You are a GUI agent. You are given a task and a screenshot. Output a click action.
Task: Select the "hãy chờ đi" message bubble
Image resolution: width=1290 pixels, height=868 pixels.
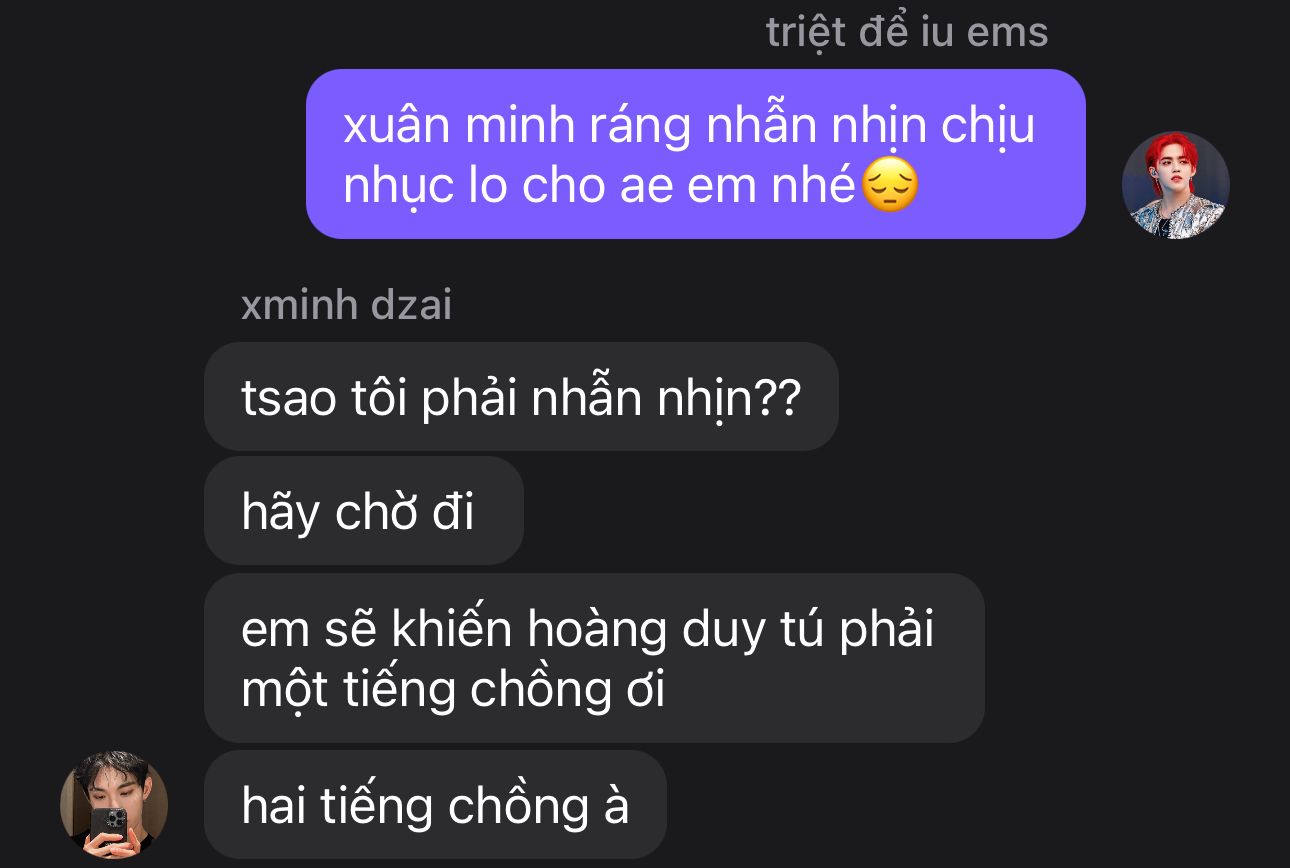(364, 511)
